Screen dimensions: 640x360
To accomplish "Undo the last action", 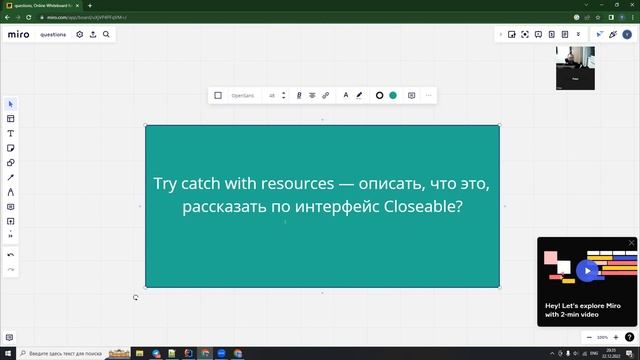I will click(11, 255).
